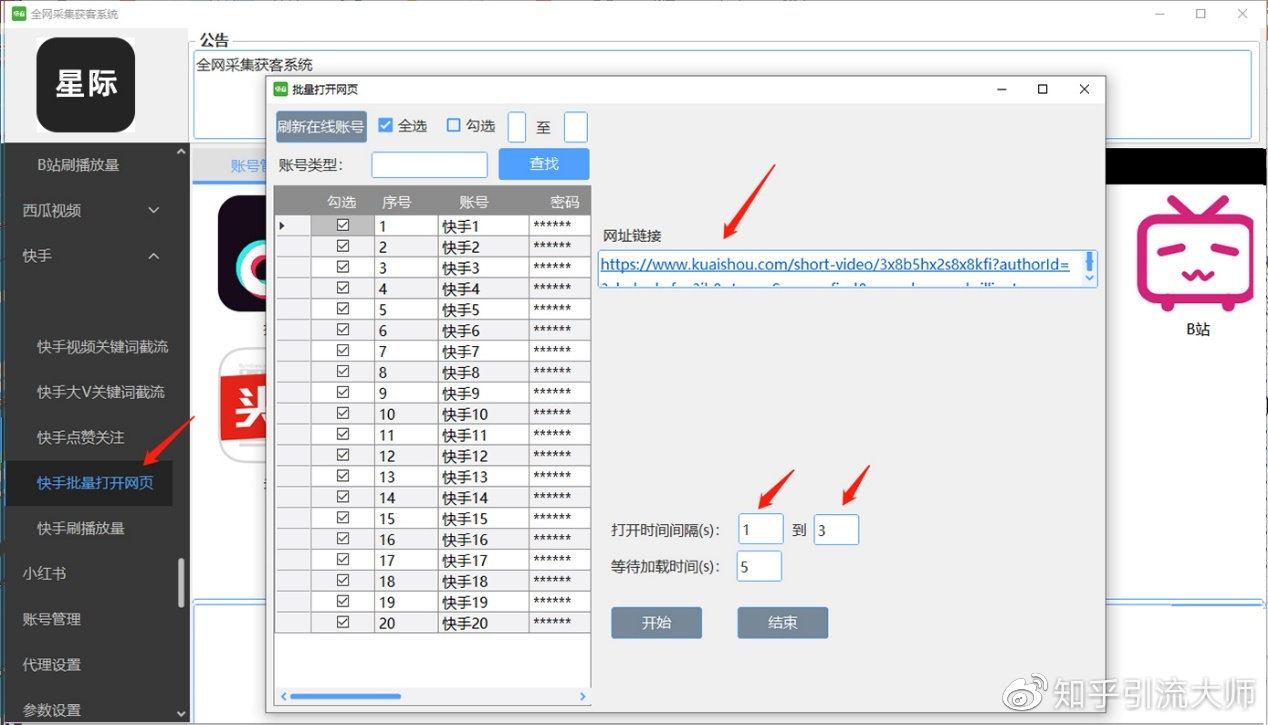Click the 序号 column header
This screenshot has width=1268, height=725.
[397, 201]
